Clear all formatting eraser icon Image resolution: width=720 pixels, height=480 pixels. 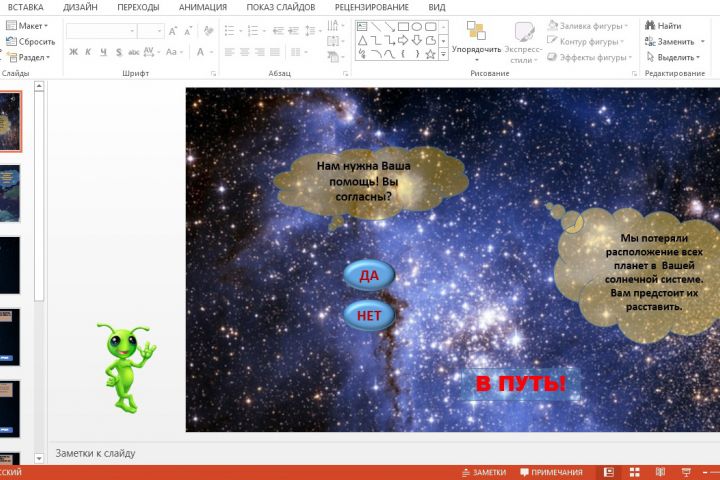(208, 31)
